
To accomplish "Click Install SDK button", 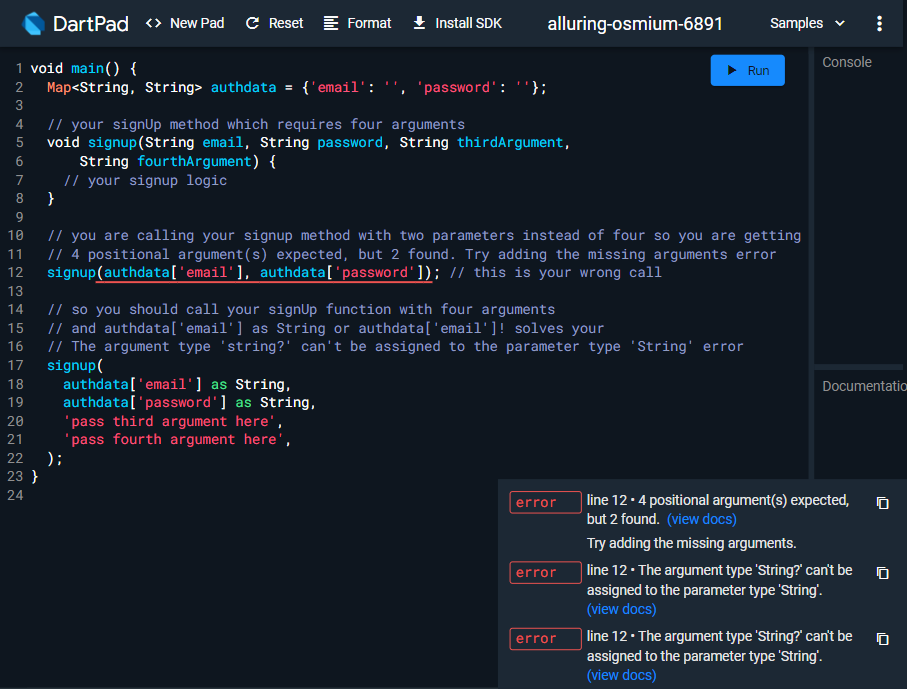I will click(x=458, y=23).
